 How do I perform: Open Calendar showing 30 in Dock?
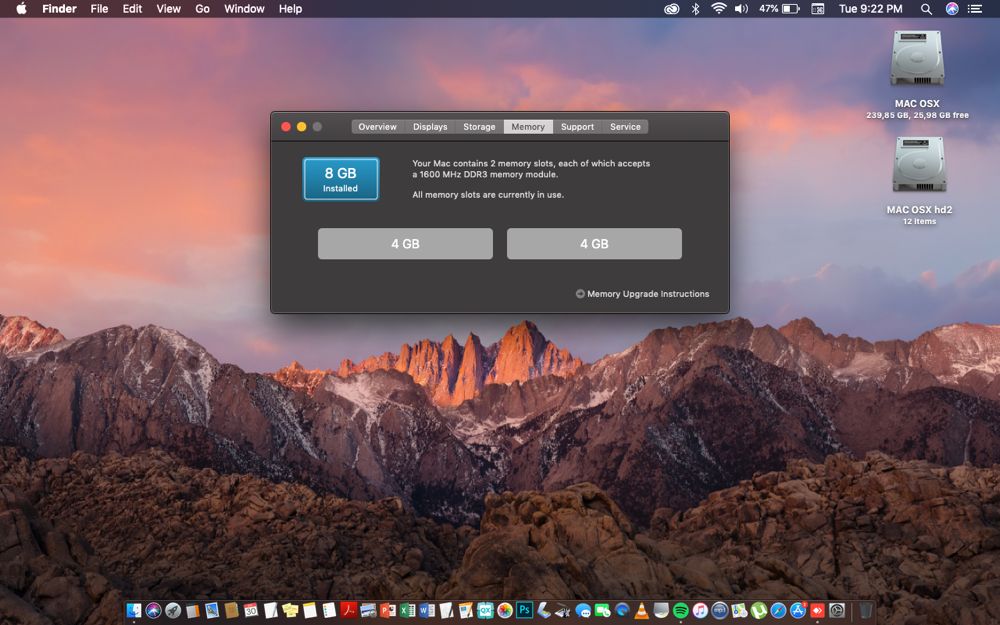coord(251,610)
